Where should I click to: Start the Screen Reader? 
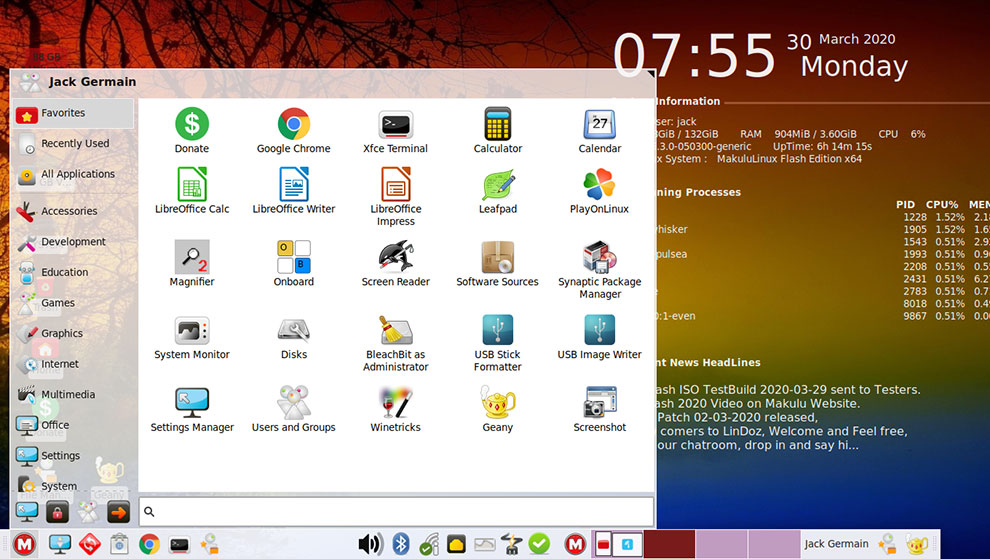click(395, 264)
